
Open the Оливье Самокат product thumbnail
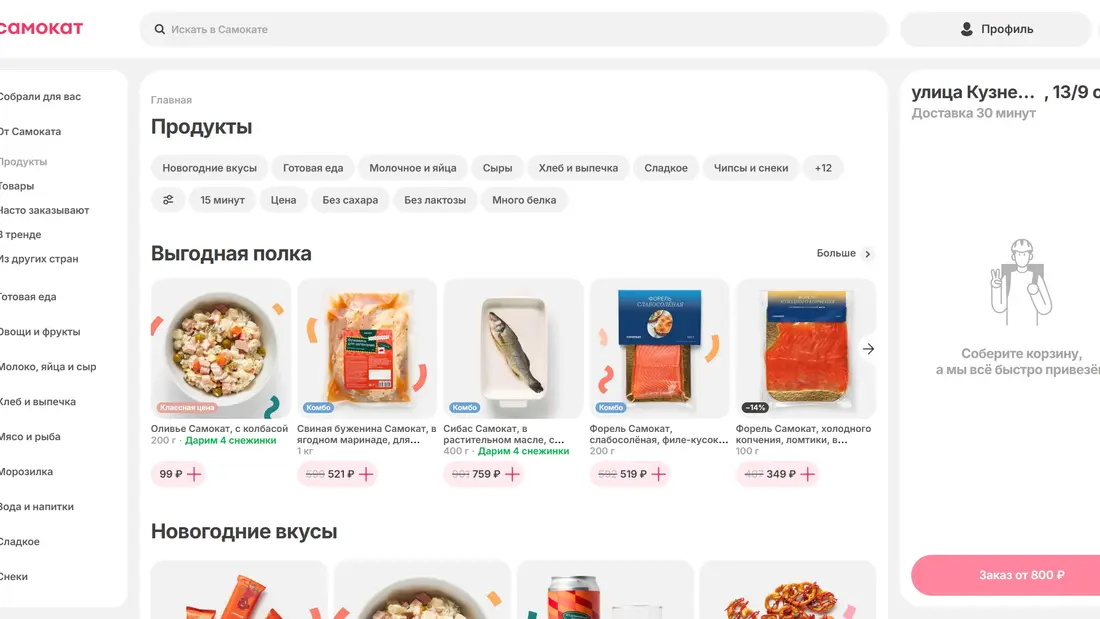tap(221, 348)
